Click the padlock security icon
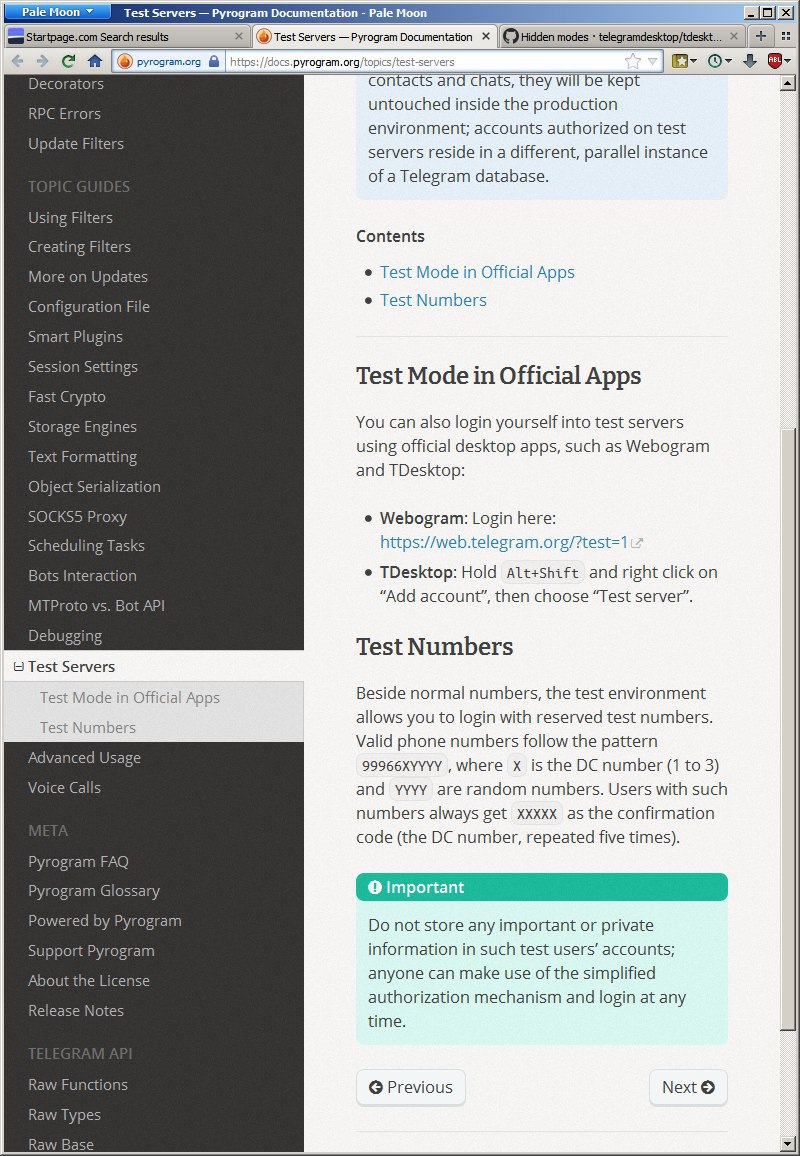 (x=214, y=61)
